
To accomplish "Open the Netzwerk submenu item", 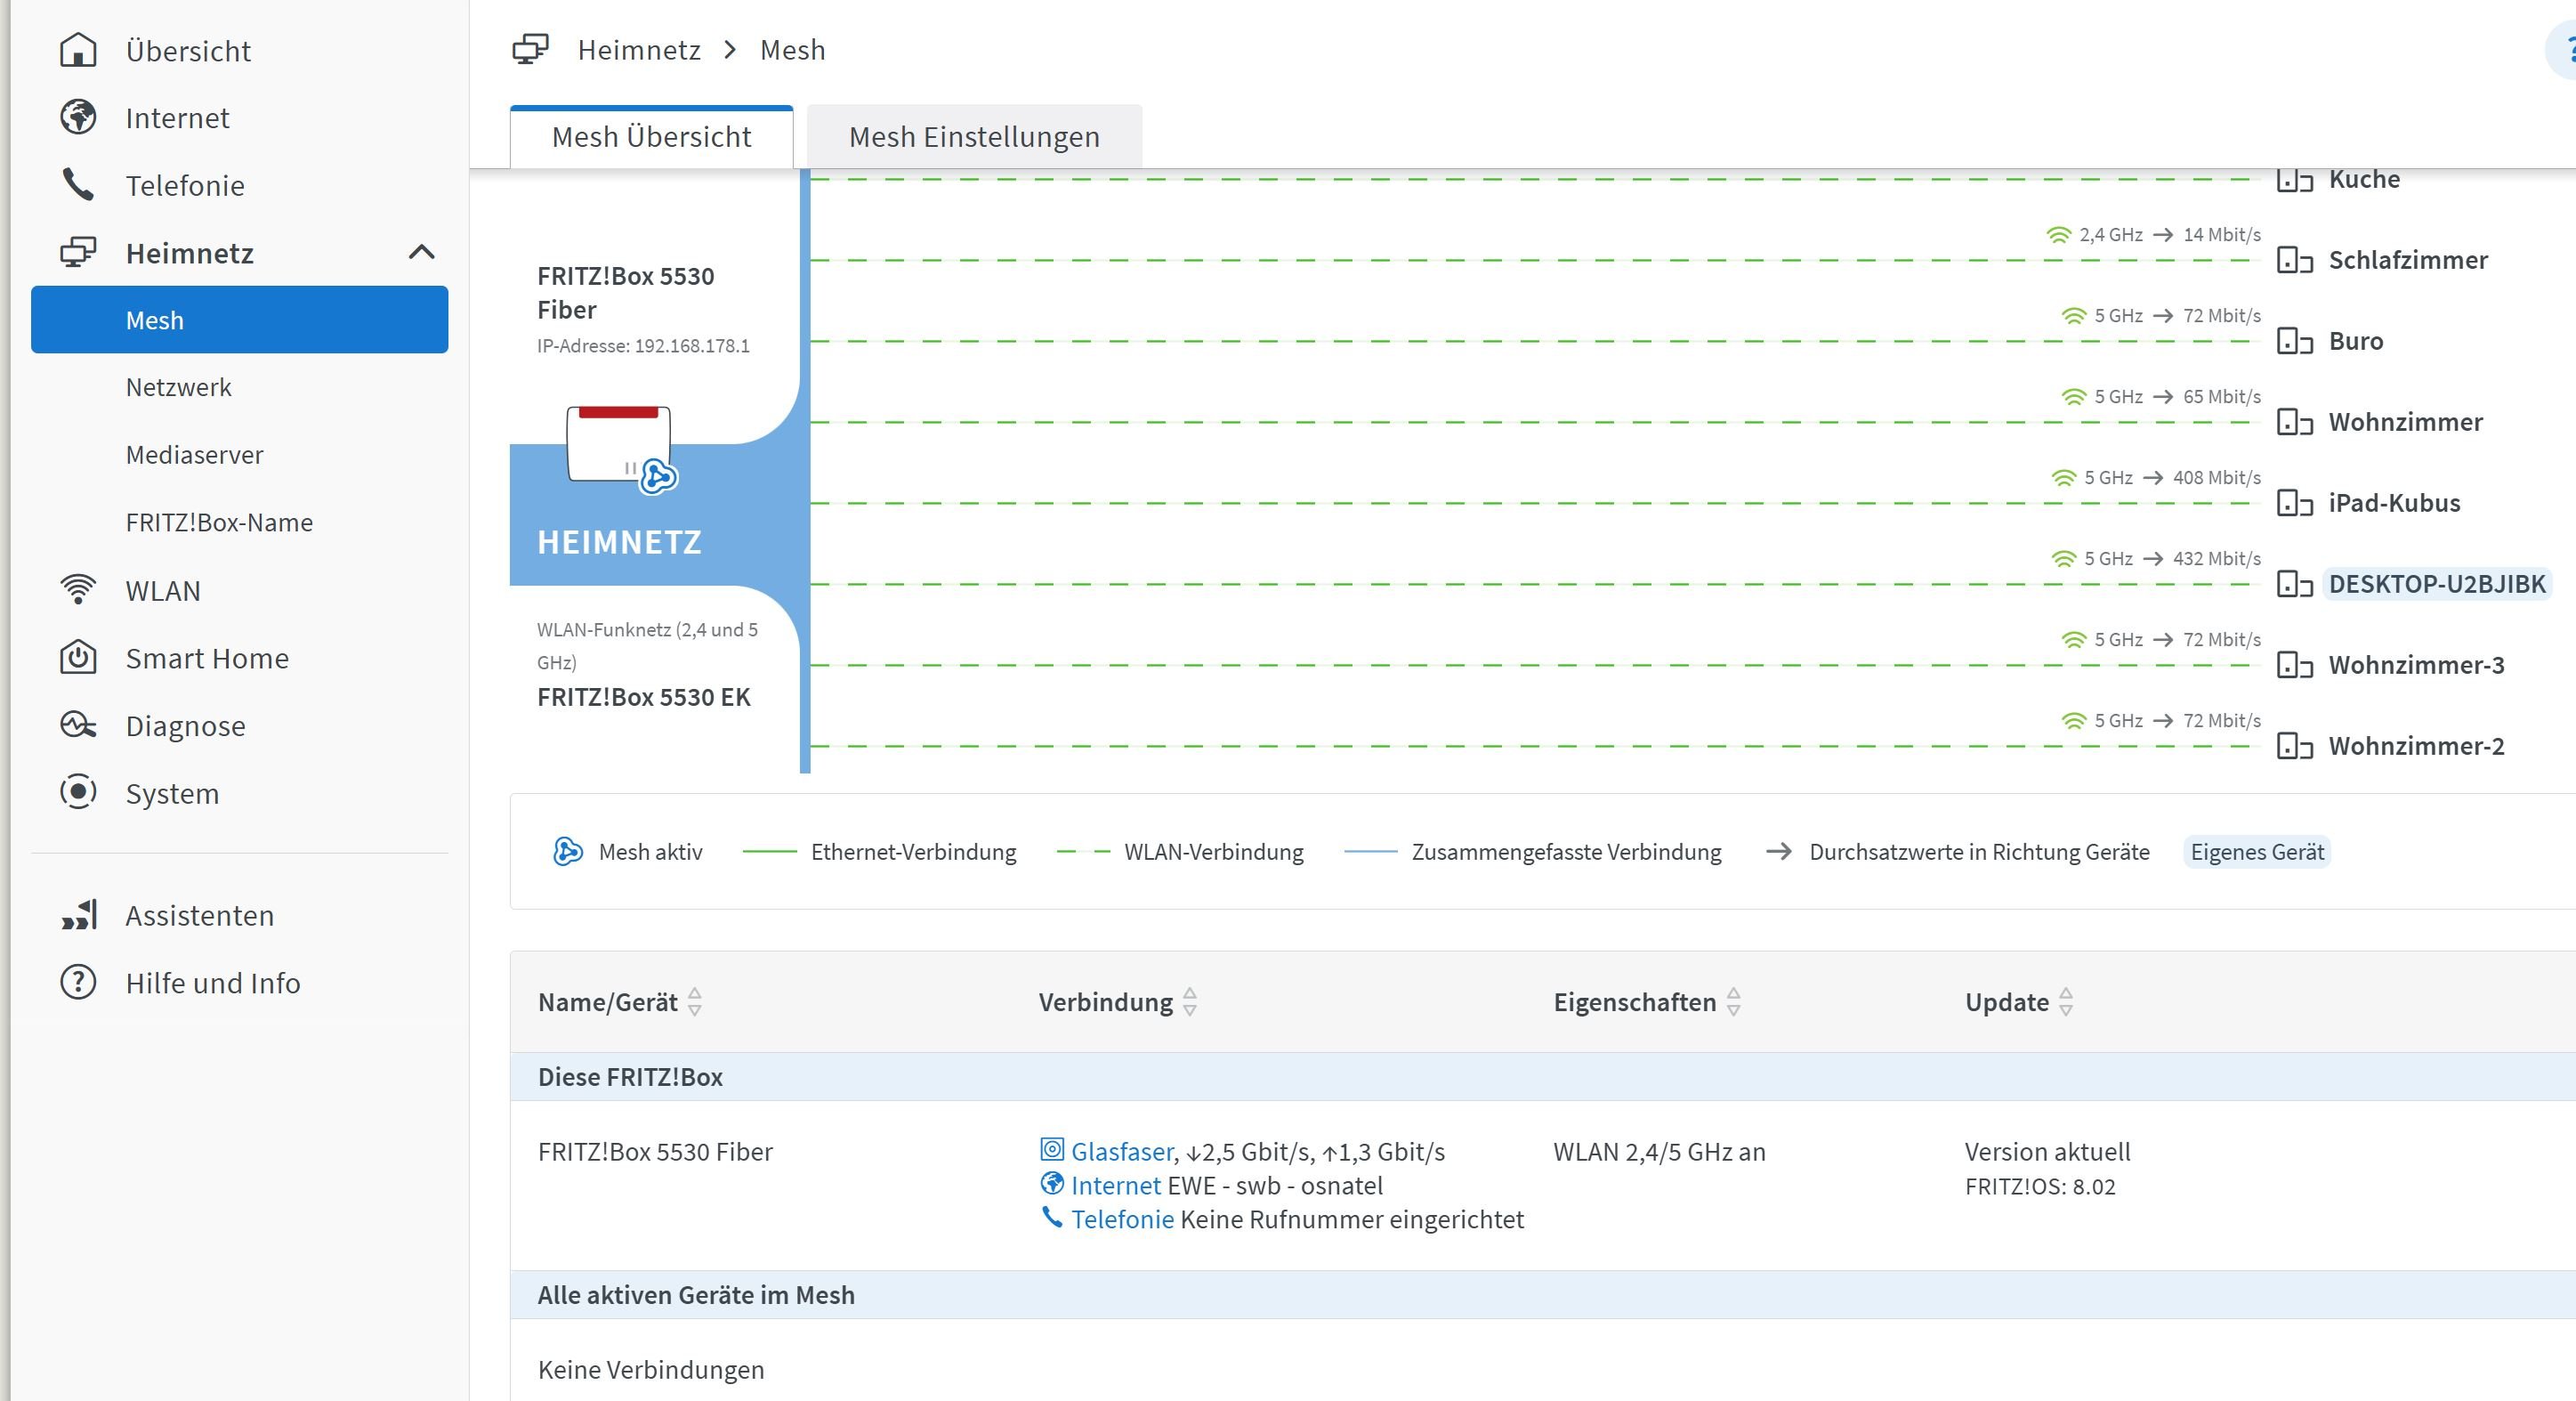I will pos(178,387).
